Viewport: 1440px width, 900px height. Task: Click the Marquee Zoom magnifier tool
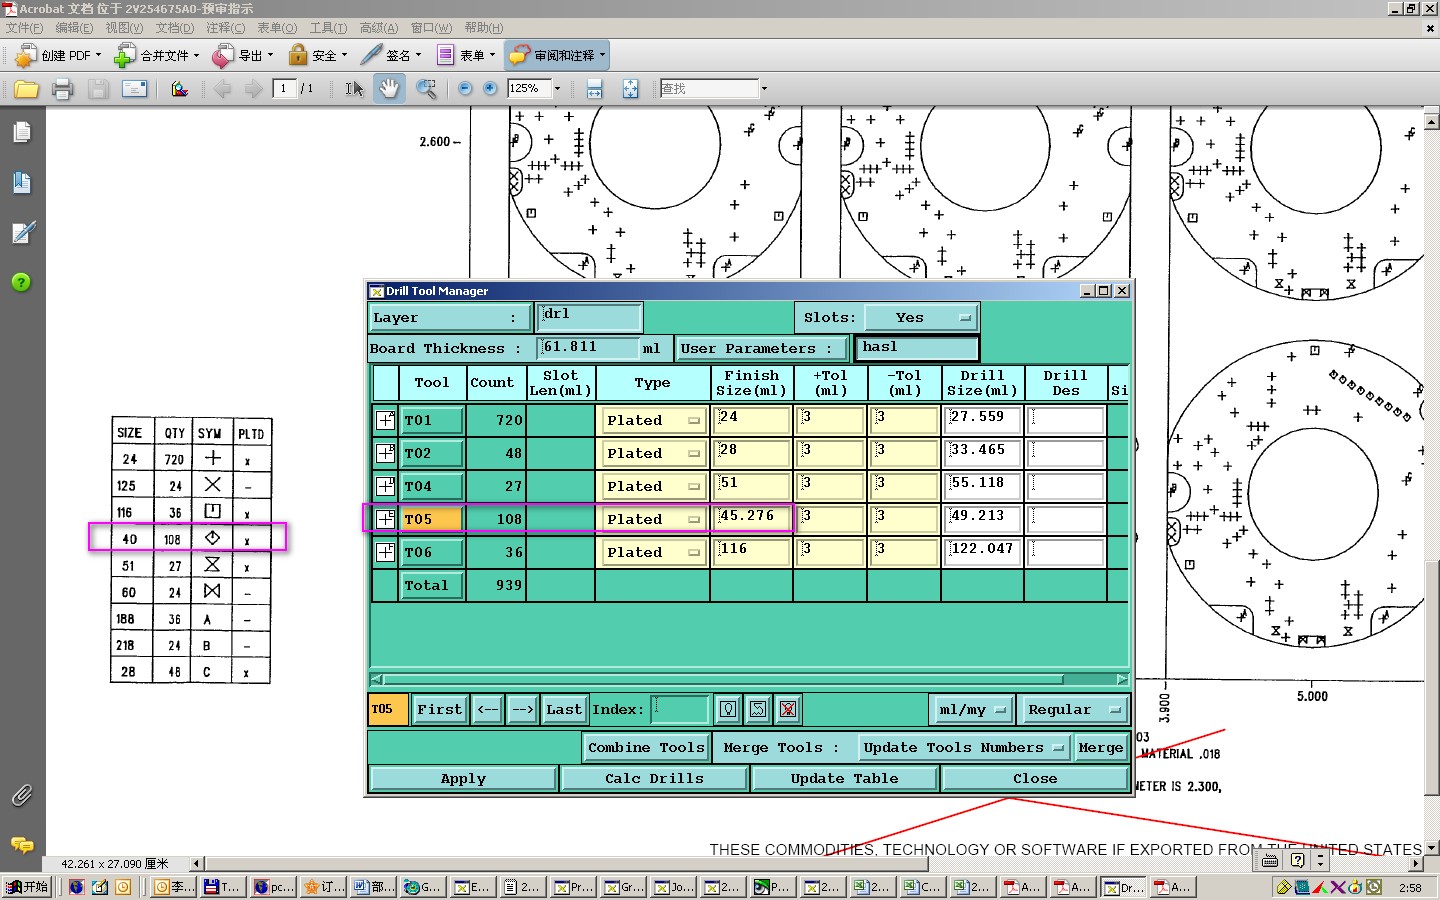pos(426,89)
